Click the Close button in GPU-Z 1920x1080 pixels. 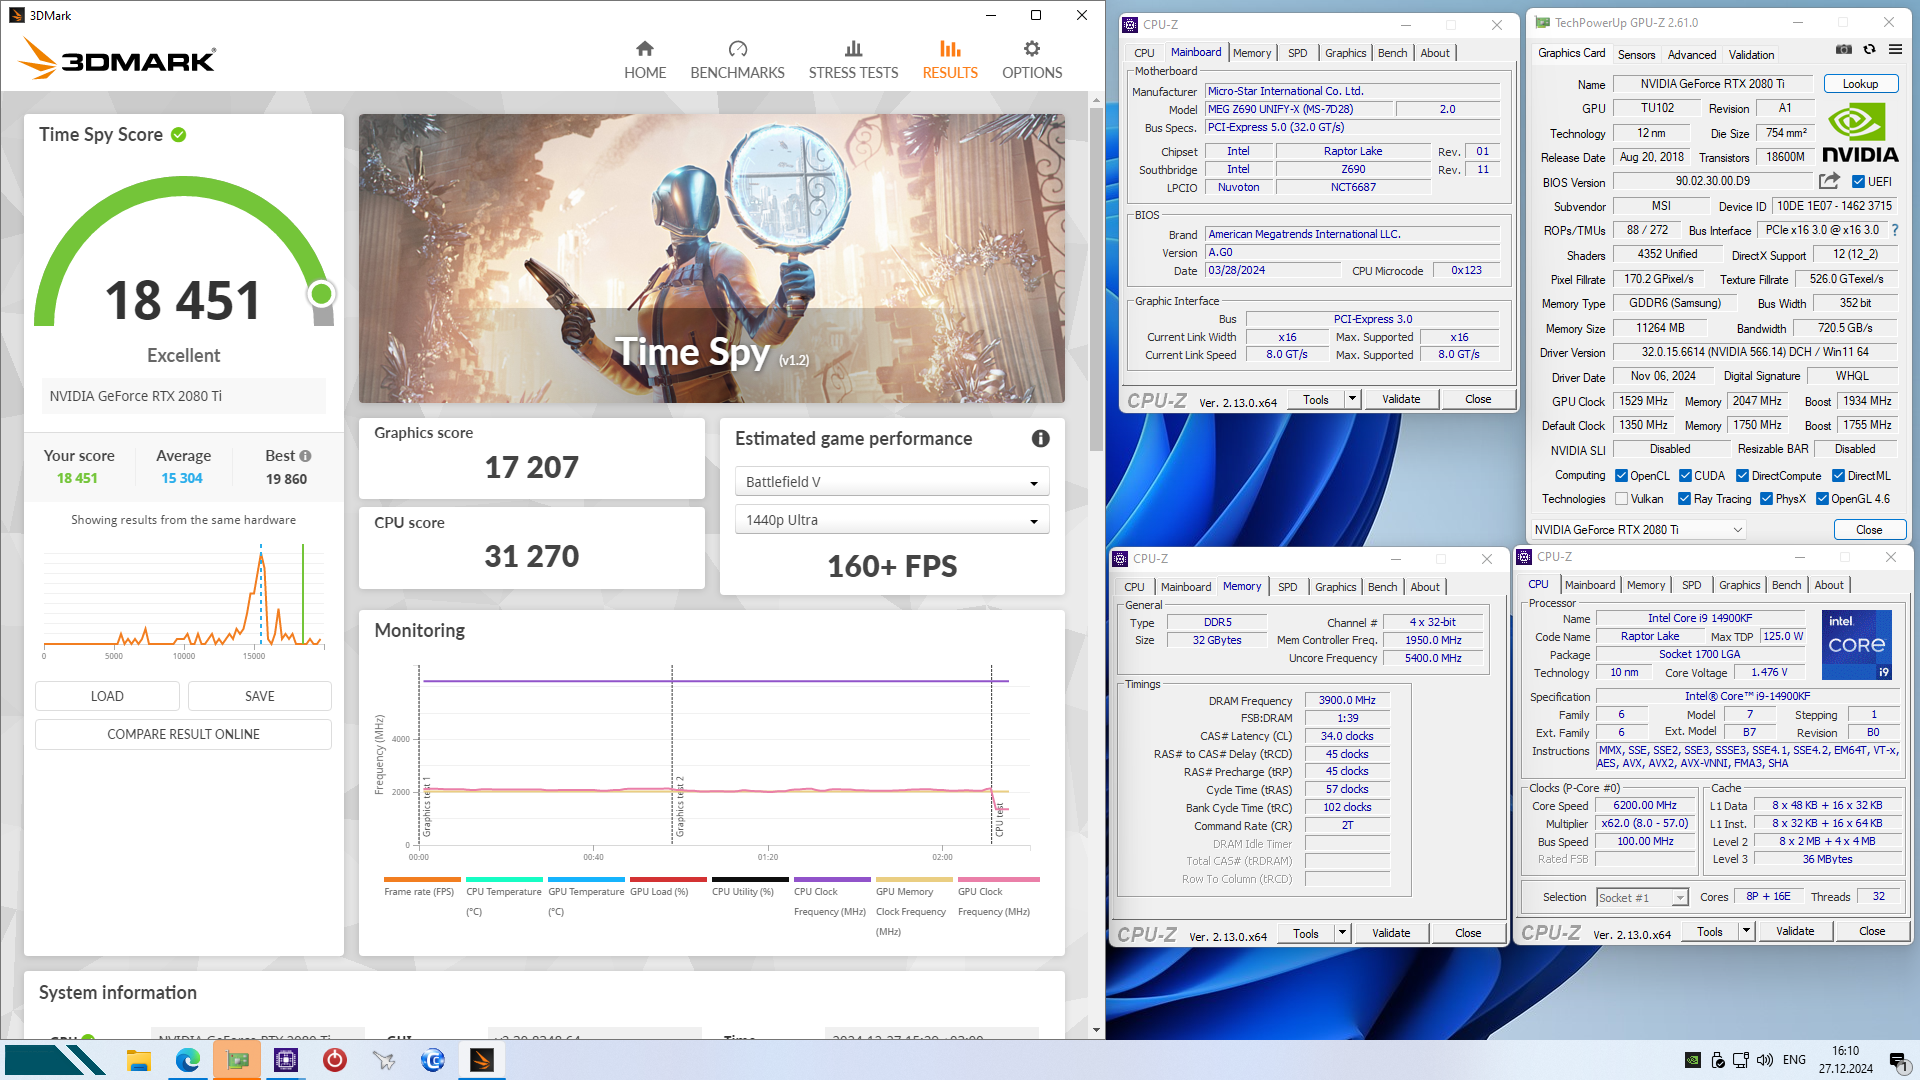[1869, 530]
